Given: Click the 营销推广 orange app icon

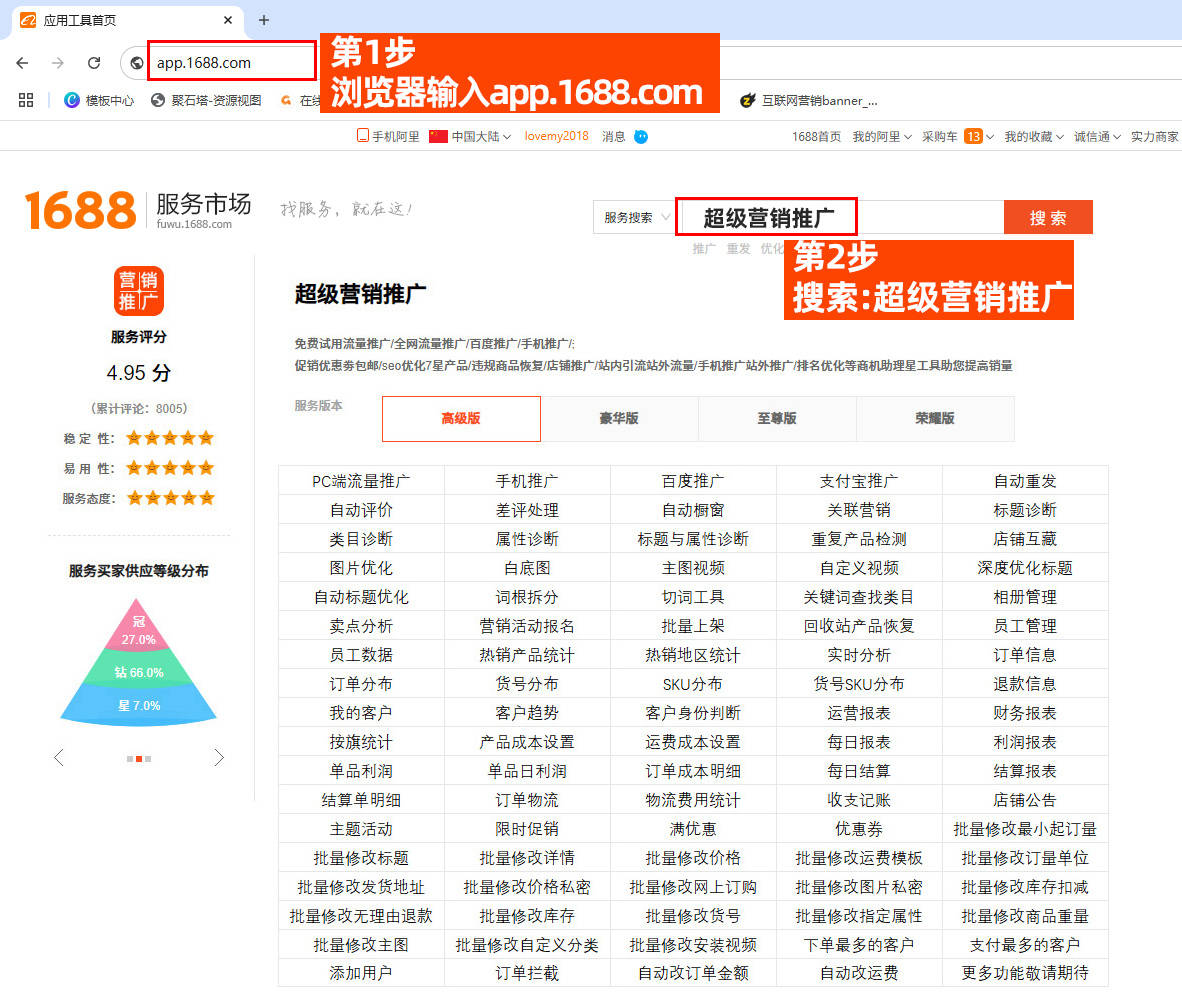Looking at the screenshot, I should click(138, 291).
